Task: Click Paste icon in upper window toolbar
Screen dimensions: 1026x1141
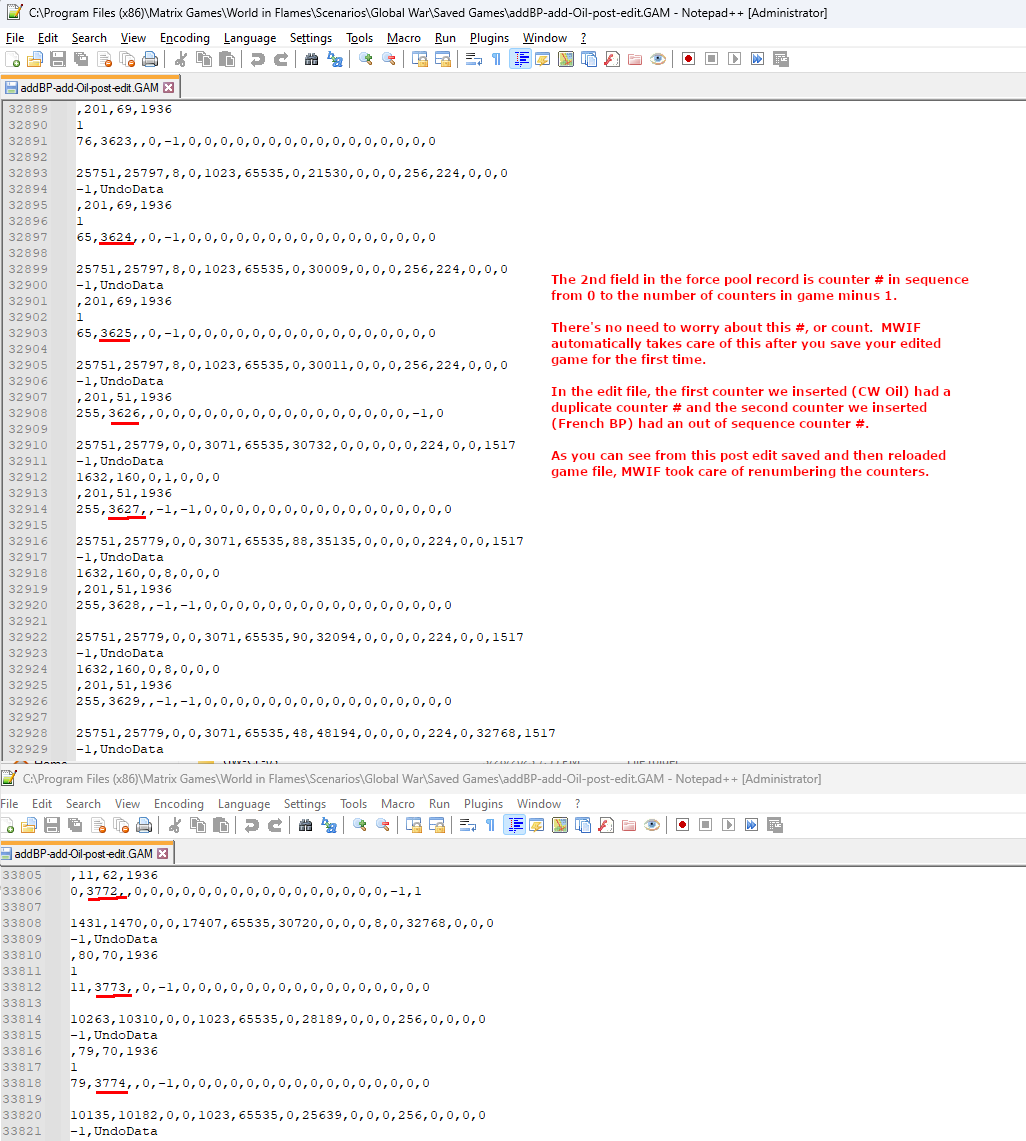Action: pyautogui.click(x=227, y=60)
